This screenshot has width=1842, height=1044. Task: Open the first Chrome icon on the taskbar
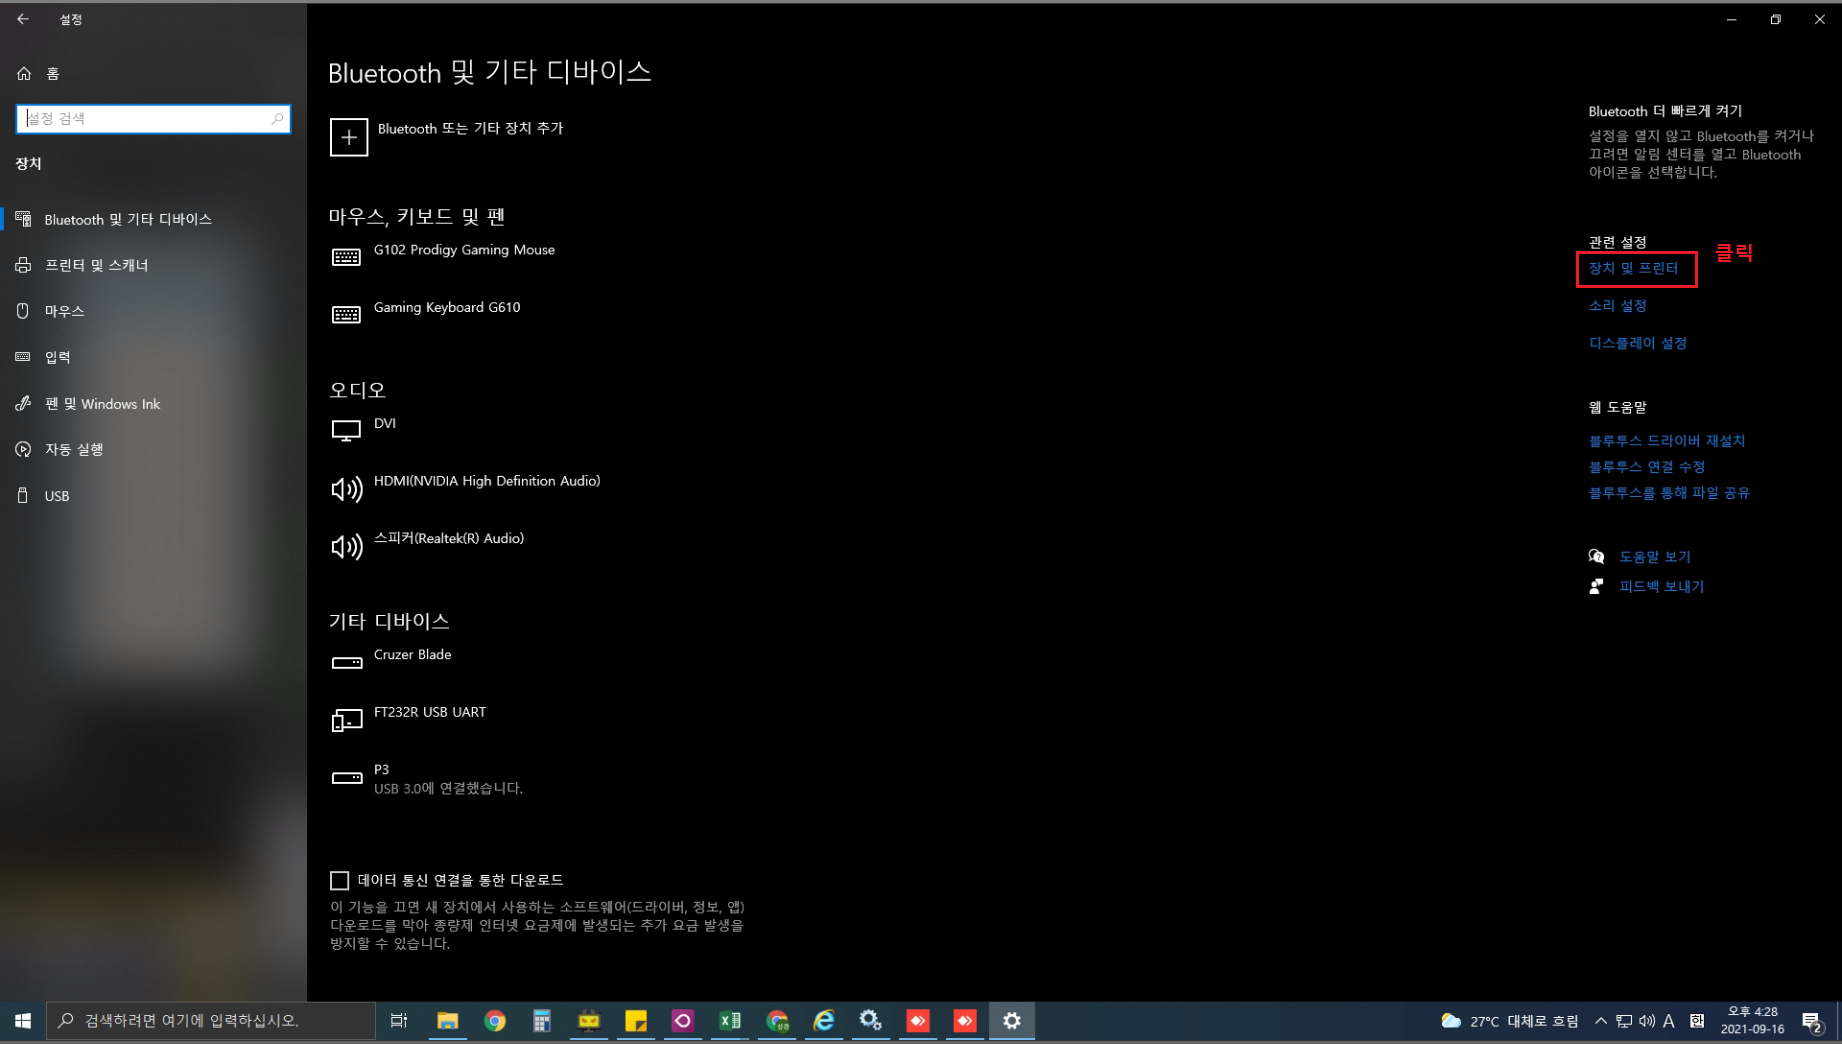494,1021
